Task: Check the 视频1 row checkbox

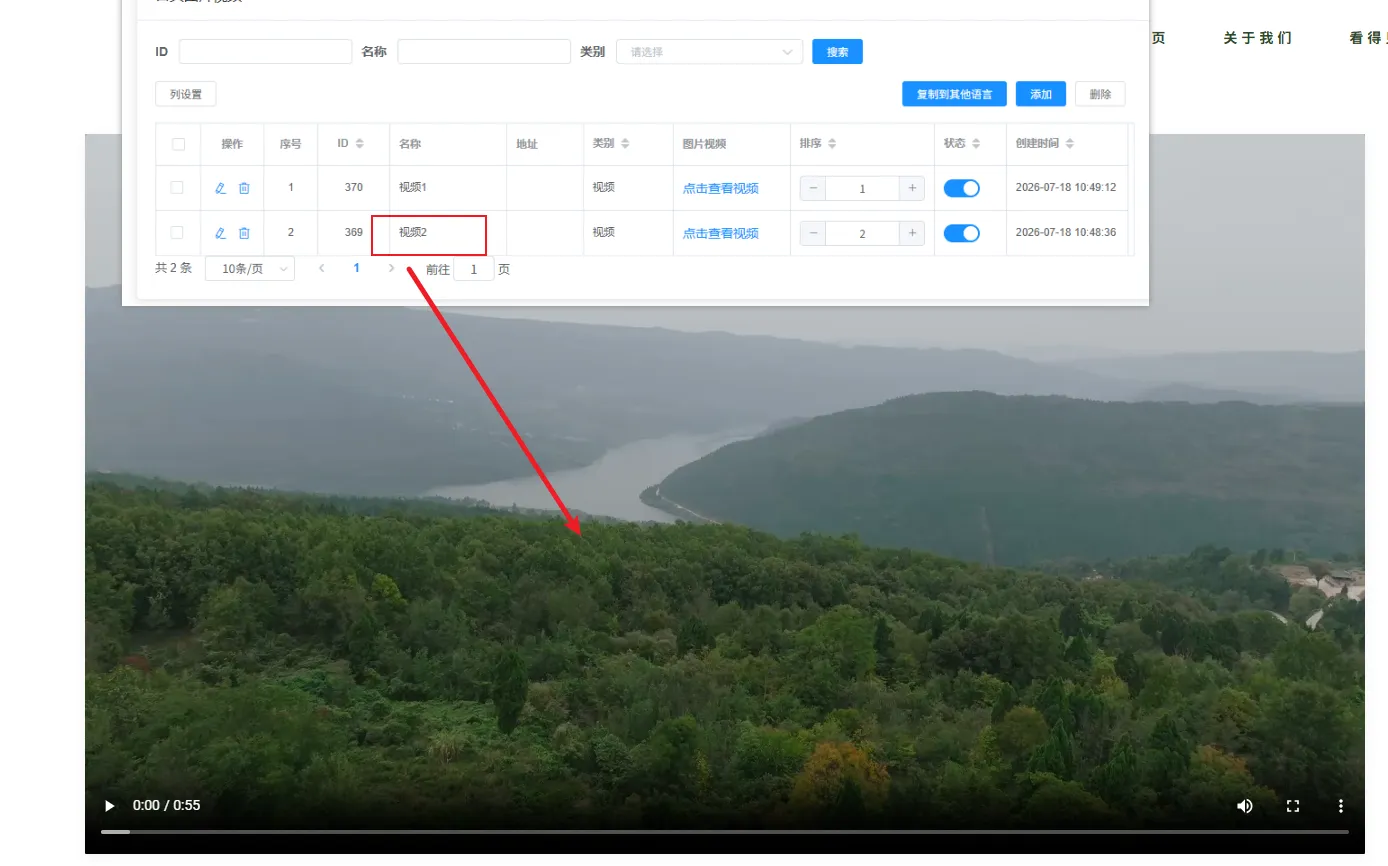Action: (x=177, y=187)
